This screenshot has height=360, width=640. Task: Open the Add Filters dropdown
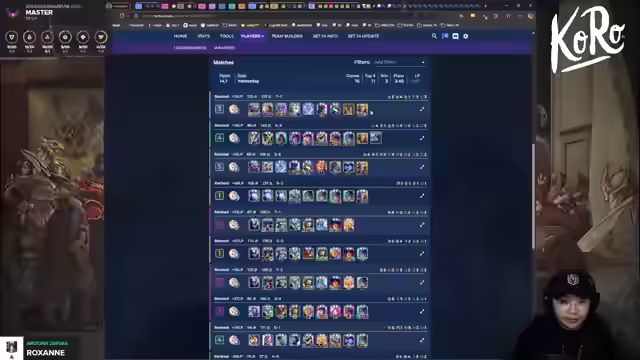[399, 62]
